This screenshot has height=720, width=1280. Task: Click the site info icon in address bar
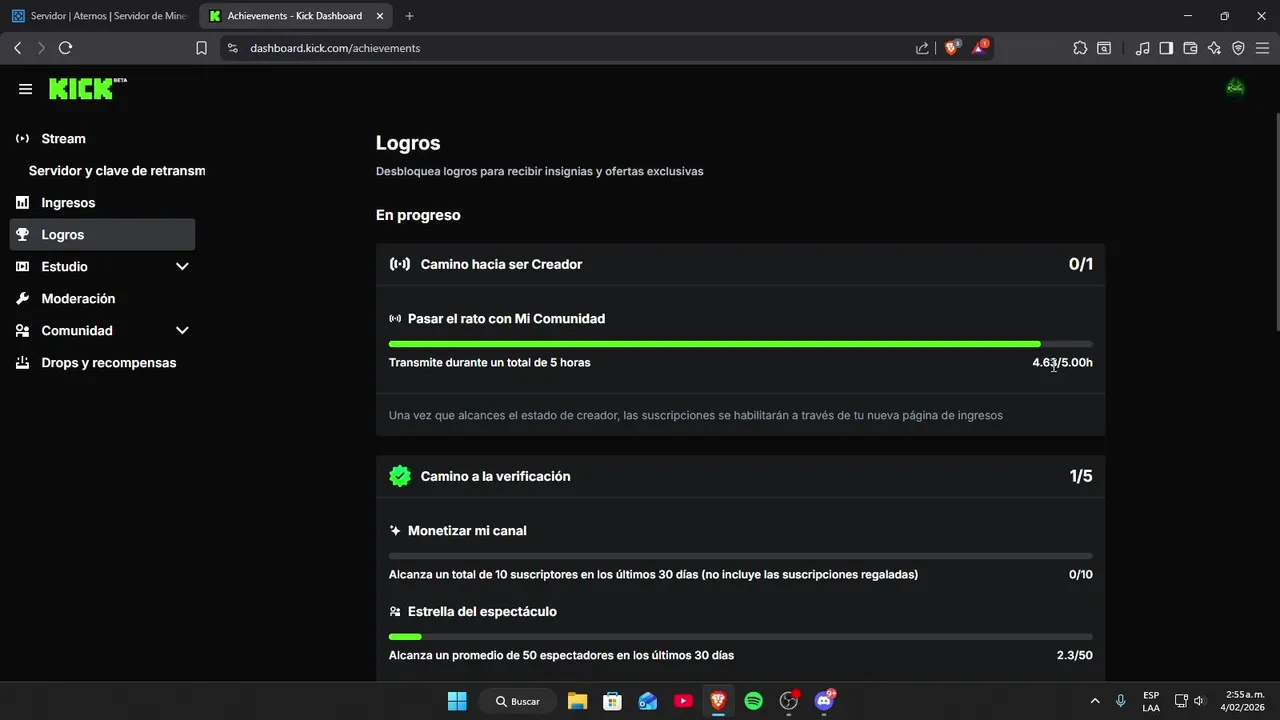(x=232, y=48)
